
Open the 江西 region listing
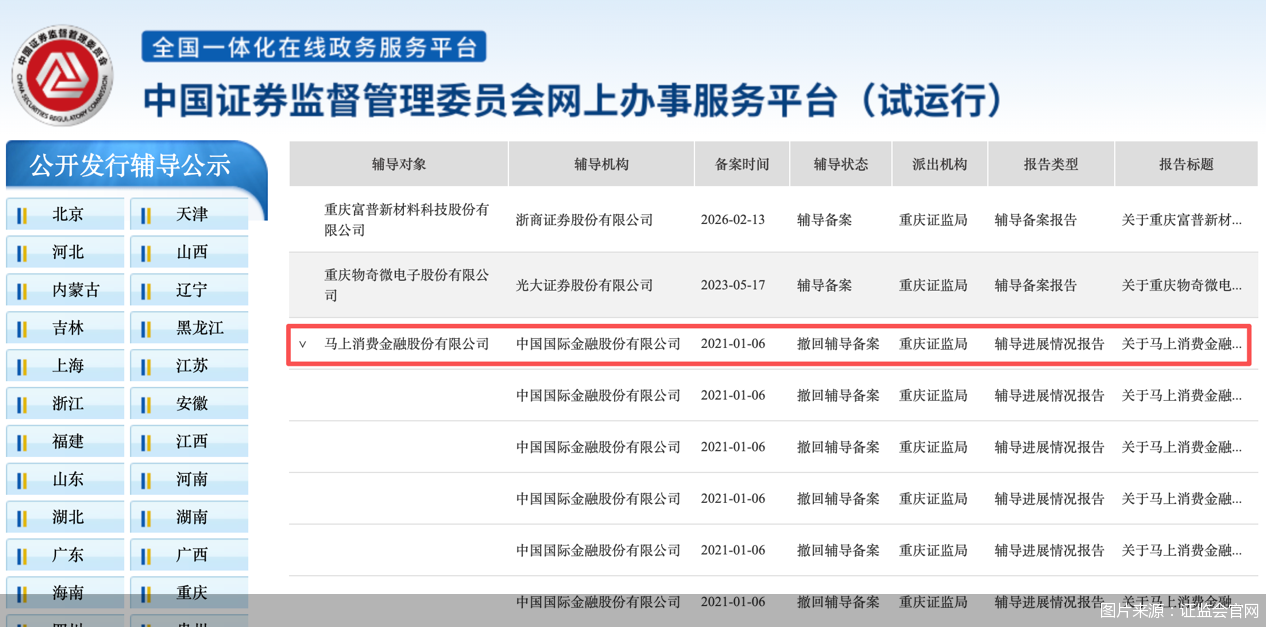pos(189,441)
